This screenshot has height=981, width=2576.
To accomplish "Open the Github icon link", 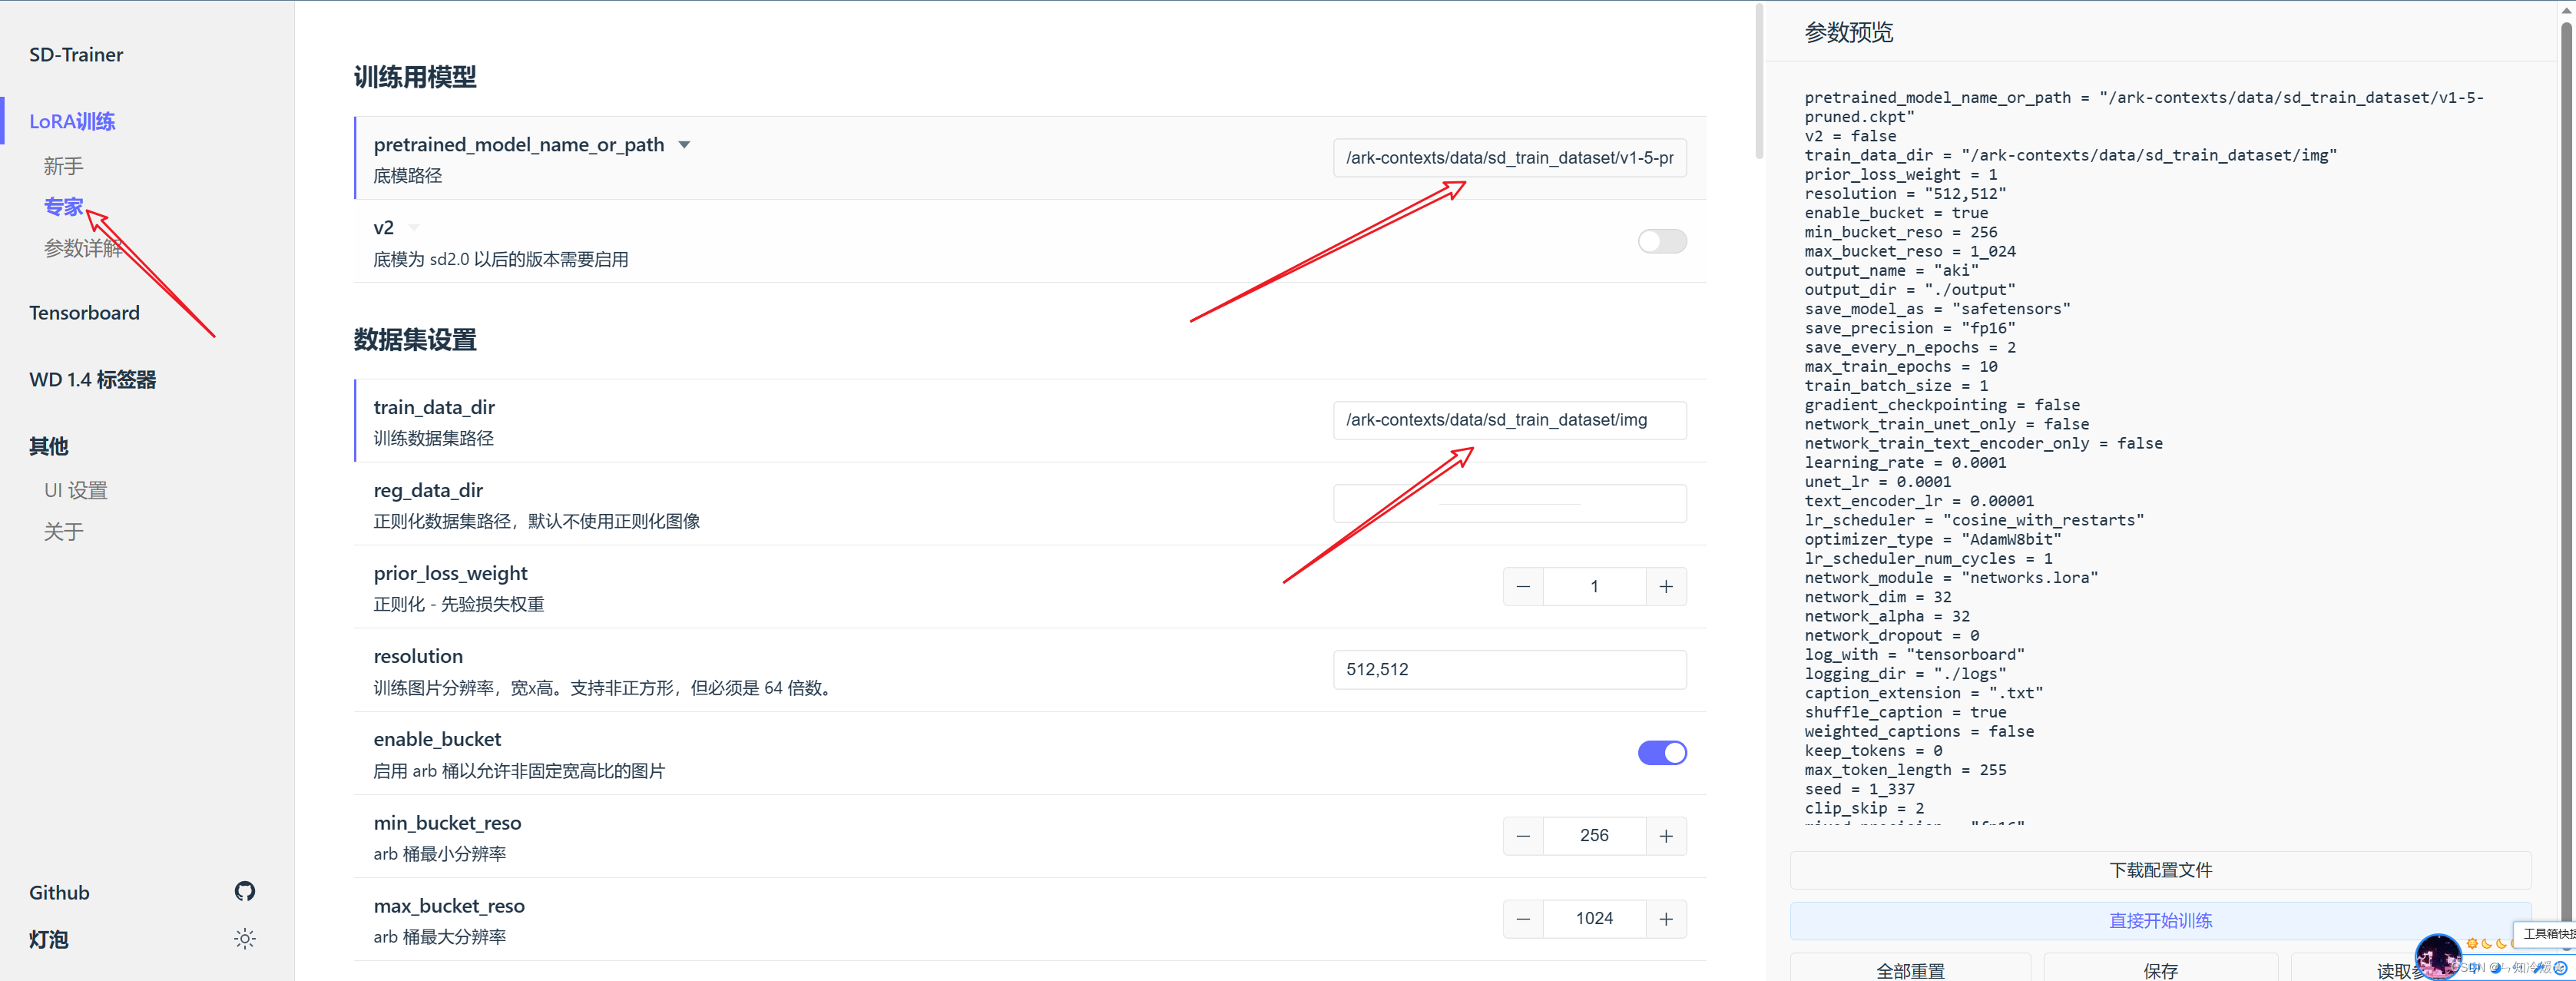I will point(245,891).
